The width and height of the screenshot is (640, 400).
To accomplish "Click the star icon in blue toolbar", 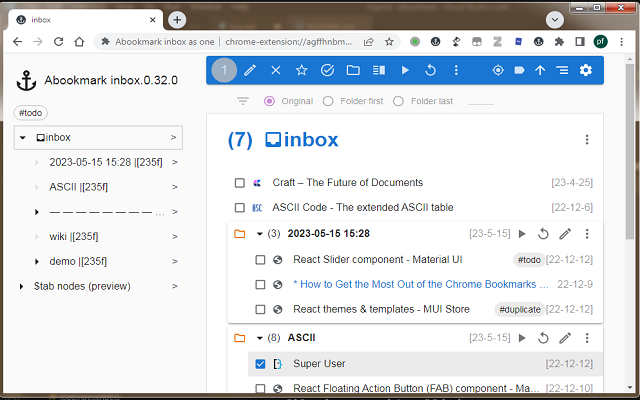I will (x=301, y=70).
